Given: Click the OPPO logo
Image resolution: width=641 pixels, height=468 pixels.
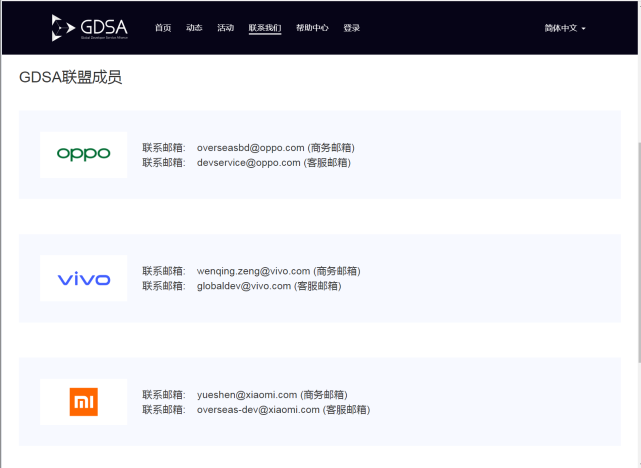Looking at the screenshot, I should [83, 155].
